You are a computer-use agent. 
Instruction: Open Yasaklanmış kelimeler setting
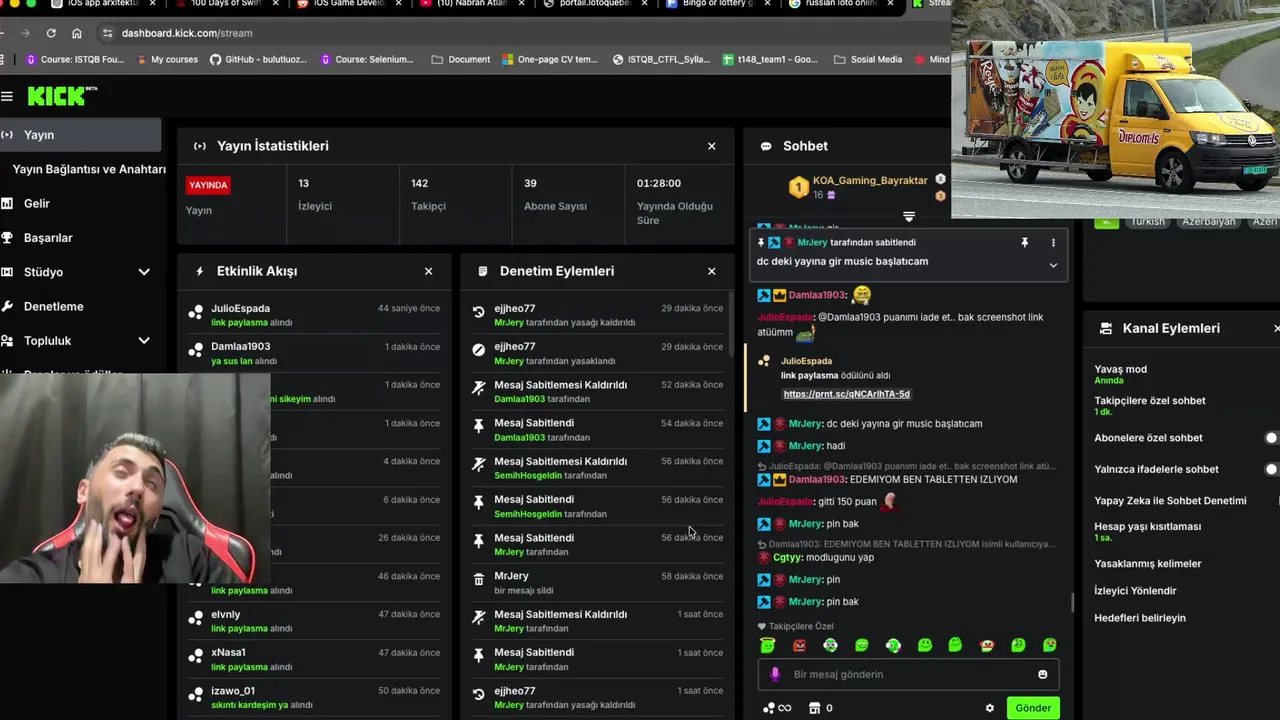(x=1147, y=563)
